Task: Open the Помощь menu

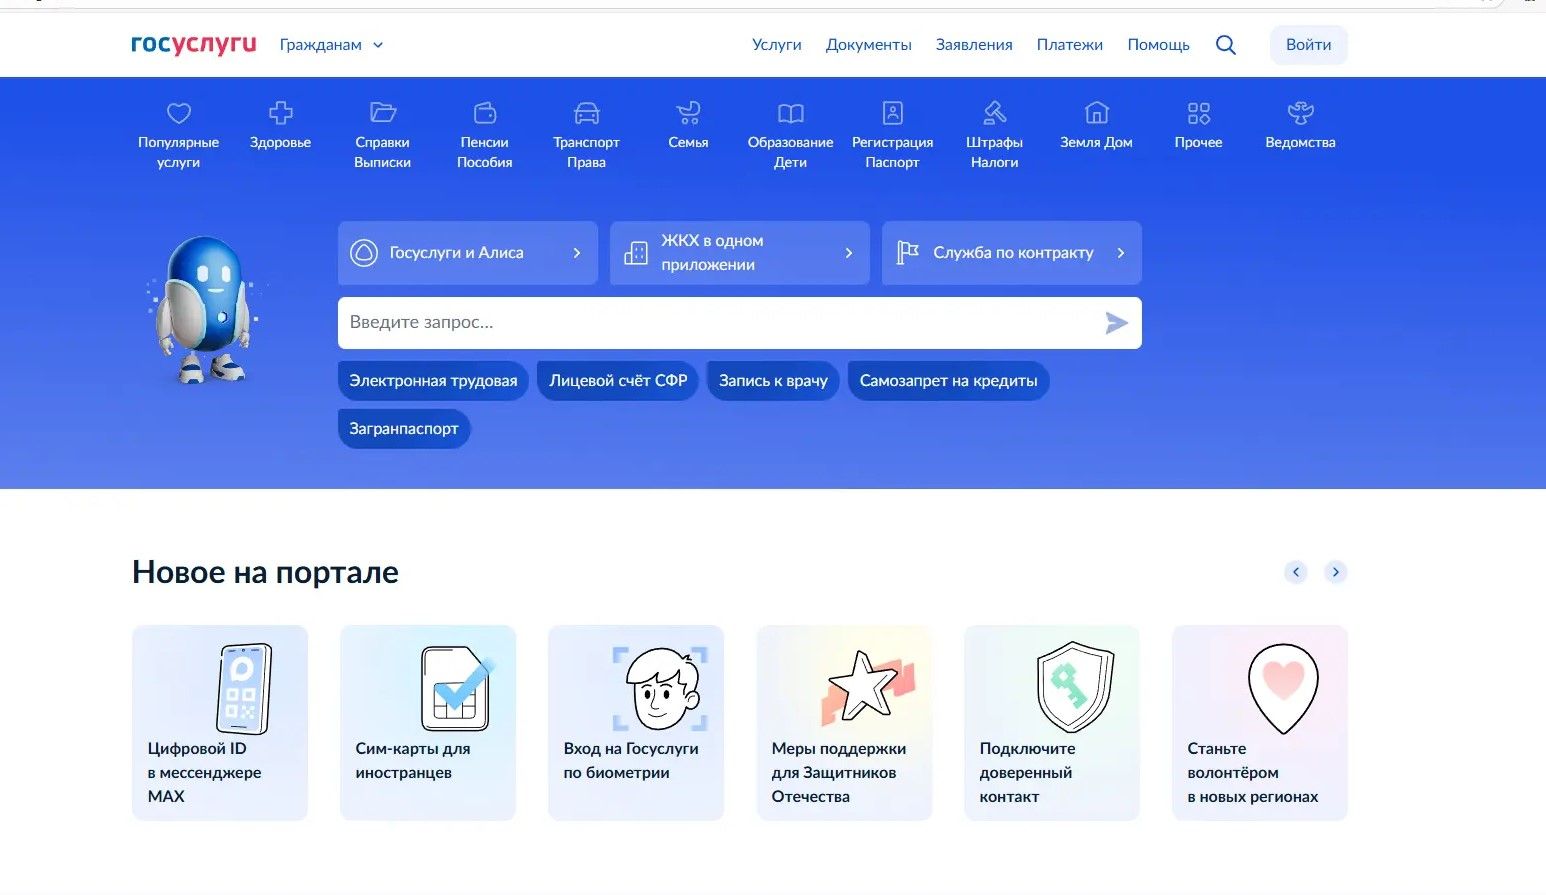Action: coord(1159,45)
